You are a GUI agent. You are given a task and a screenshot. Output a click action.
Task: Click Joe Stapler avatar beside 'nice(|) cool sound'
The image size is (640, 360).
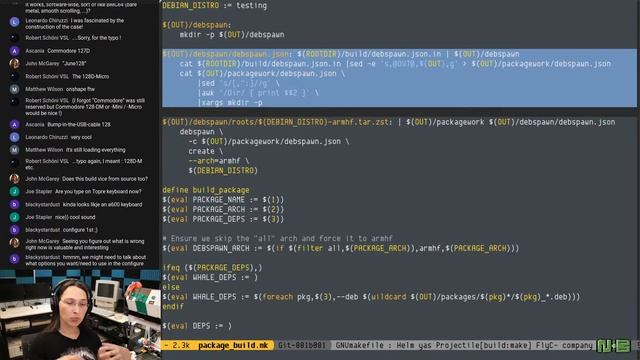tap(14, 217)
